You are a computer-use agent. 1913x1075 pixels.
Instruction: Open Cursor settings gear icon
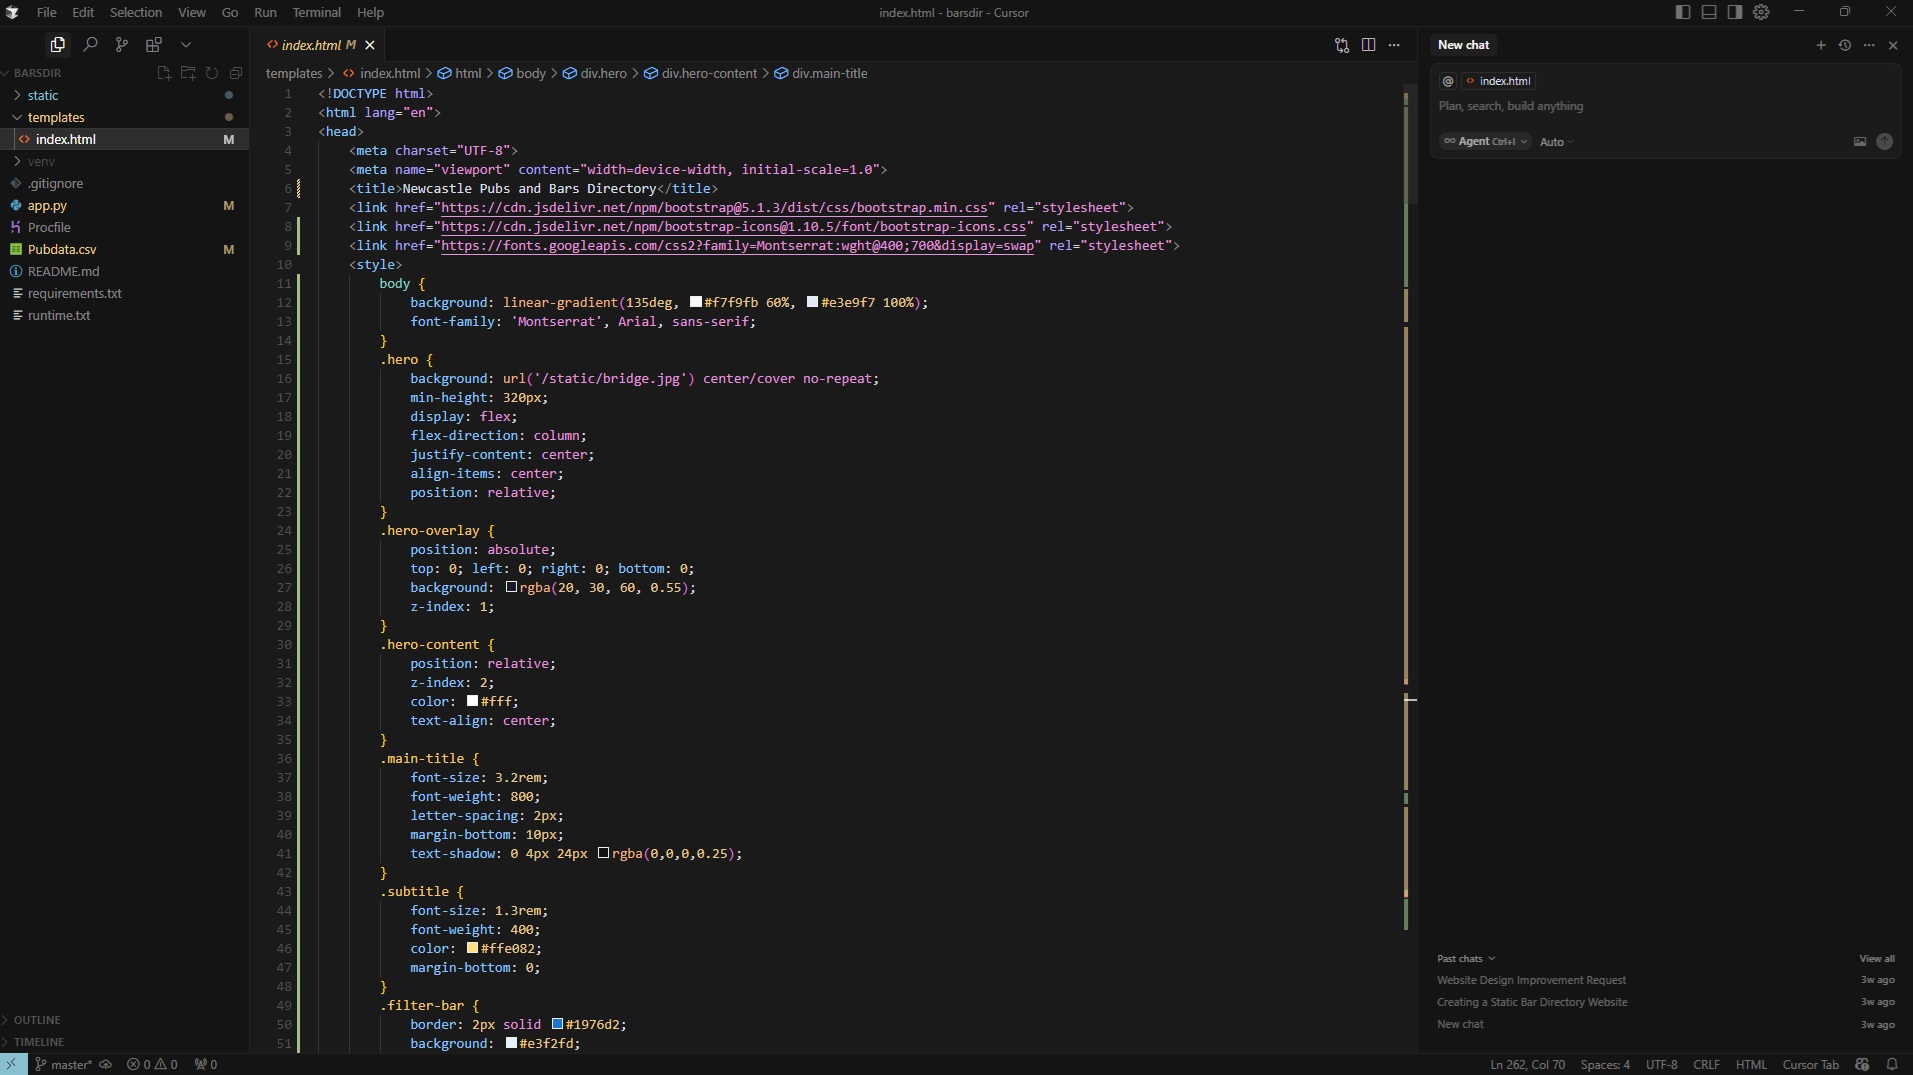coord(1761,12)
